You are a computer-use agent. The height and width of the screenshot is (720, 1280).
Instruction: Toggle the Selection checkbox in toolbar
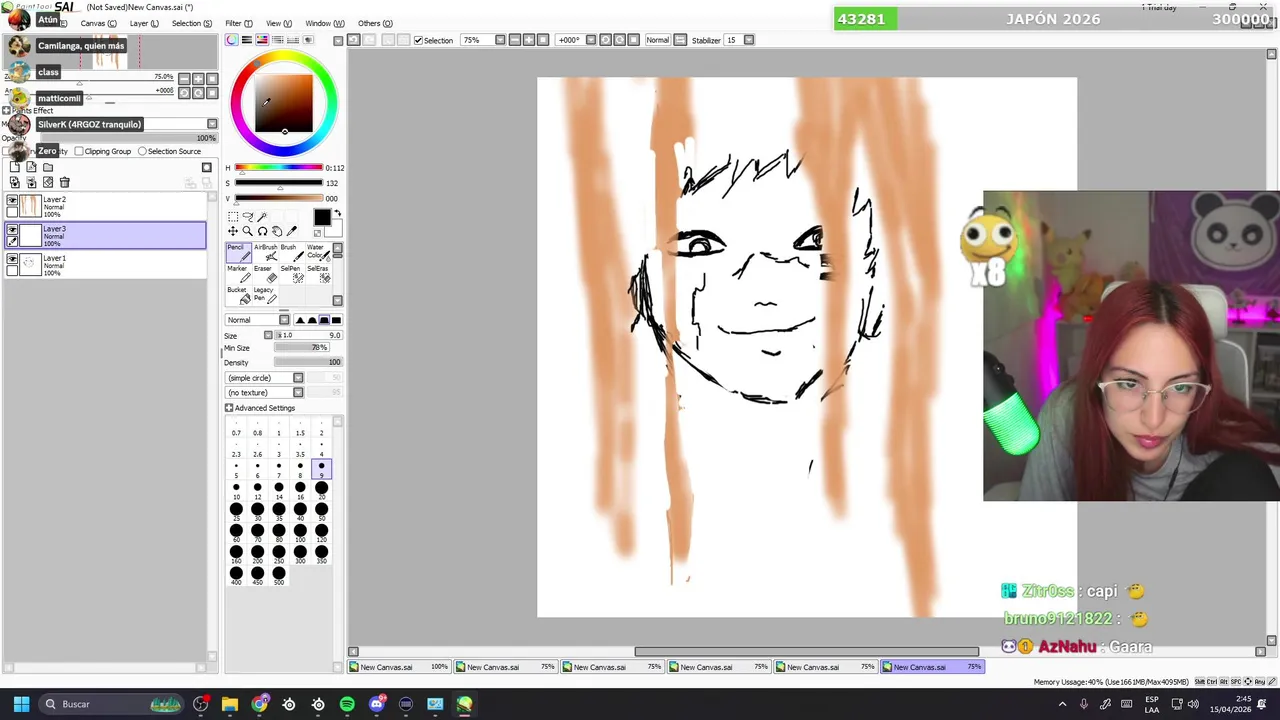pos(419,40)
